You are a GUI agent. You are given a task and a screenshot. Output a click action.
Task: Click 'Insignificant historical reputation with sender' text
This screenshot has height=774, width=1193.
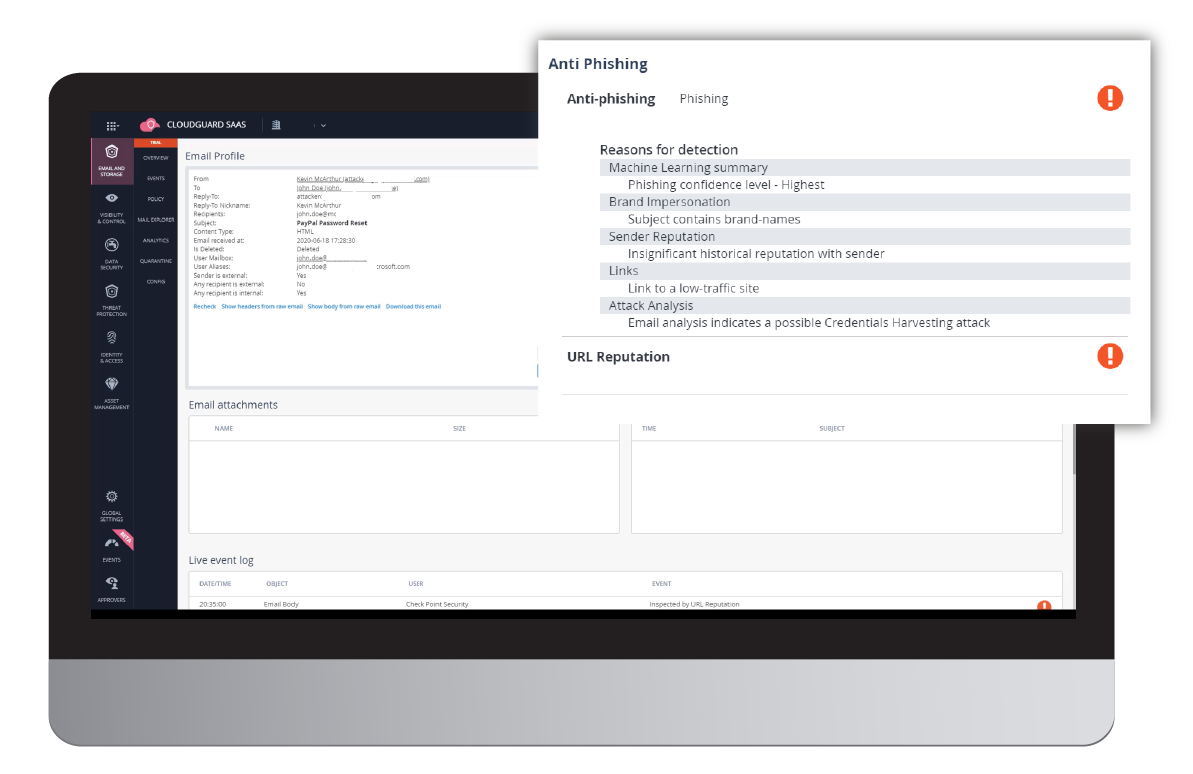[756, 254]
